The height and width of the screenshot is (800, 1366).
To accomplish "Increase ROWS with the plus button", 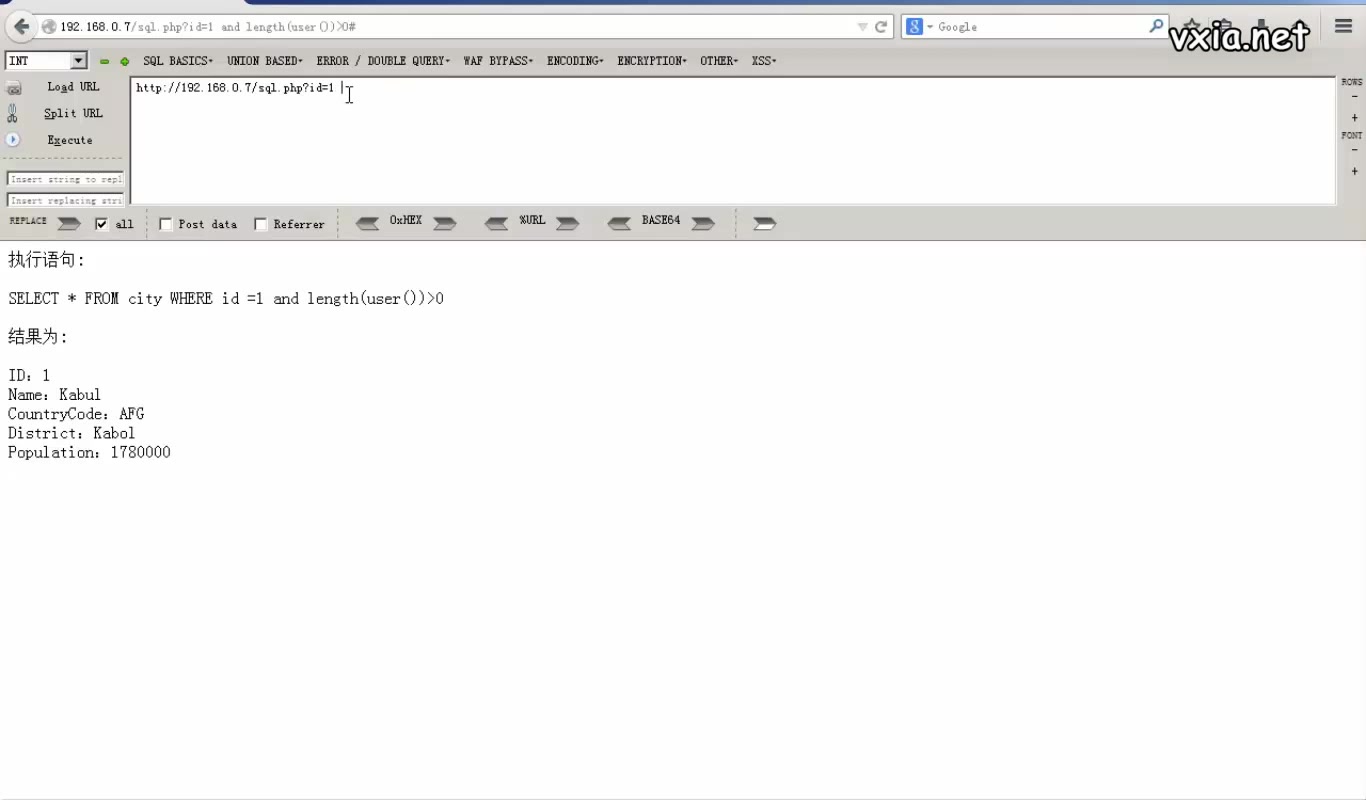I will [x=1355, y=118].
